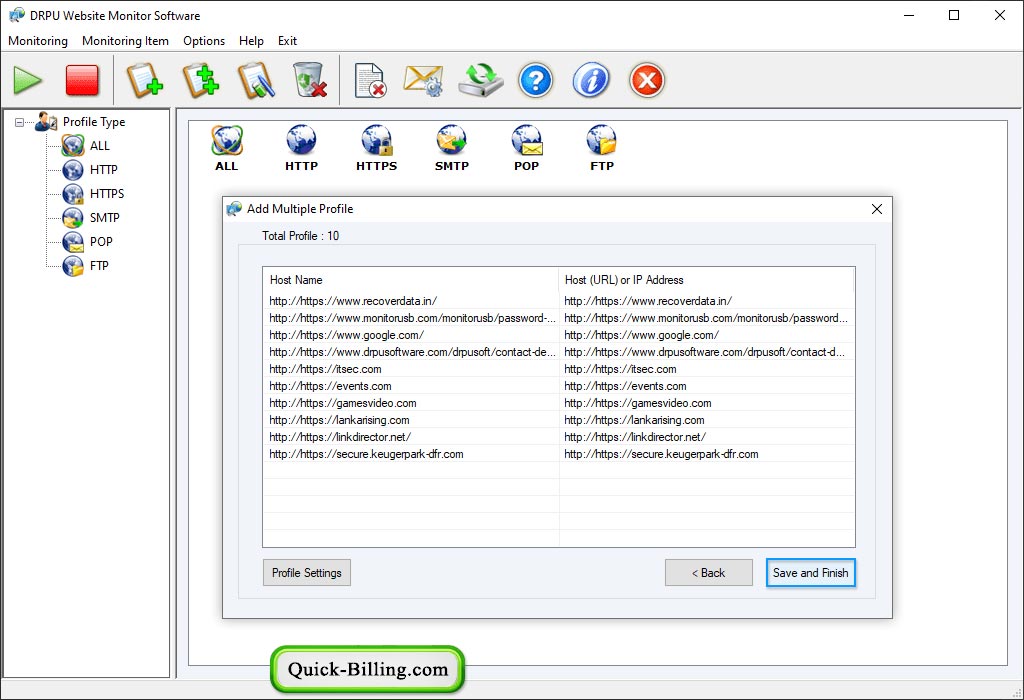This screenshot has height=700, width=1024.
Task: Select the HTTP globe icon in main panel
Action: [301, 148]
